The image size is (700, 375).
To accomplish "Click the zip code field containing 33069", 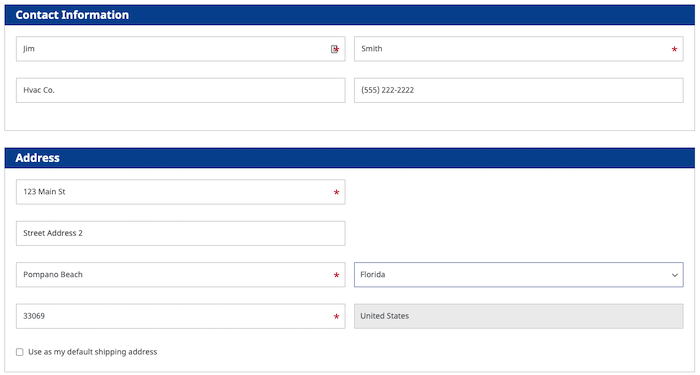I will tap(180, 316).
